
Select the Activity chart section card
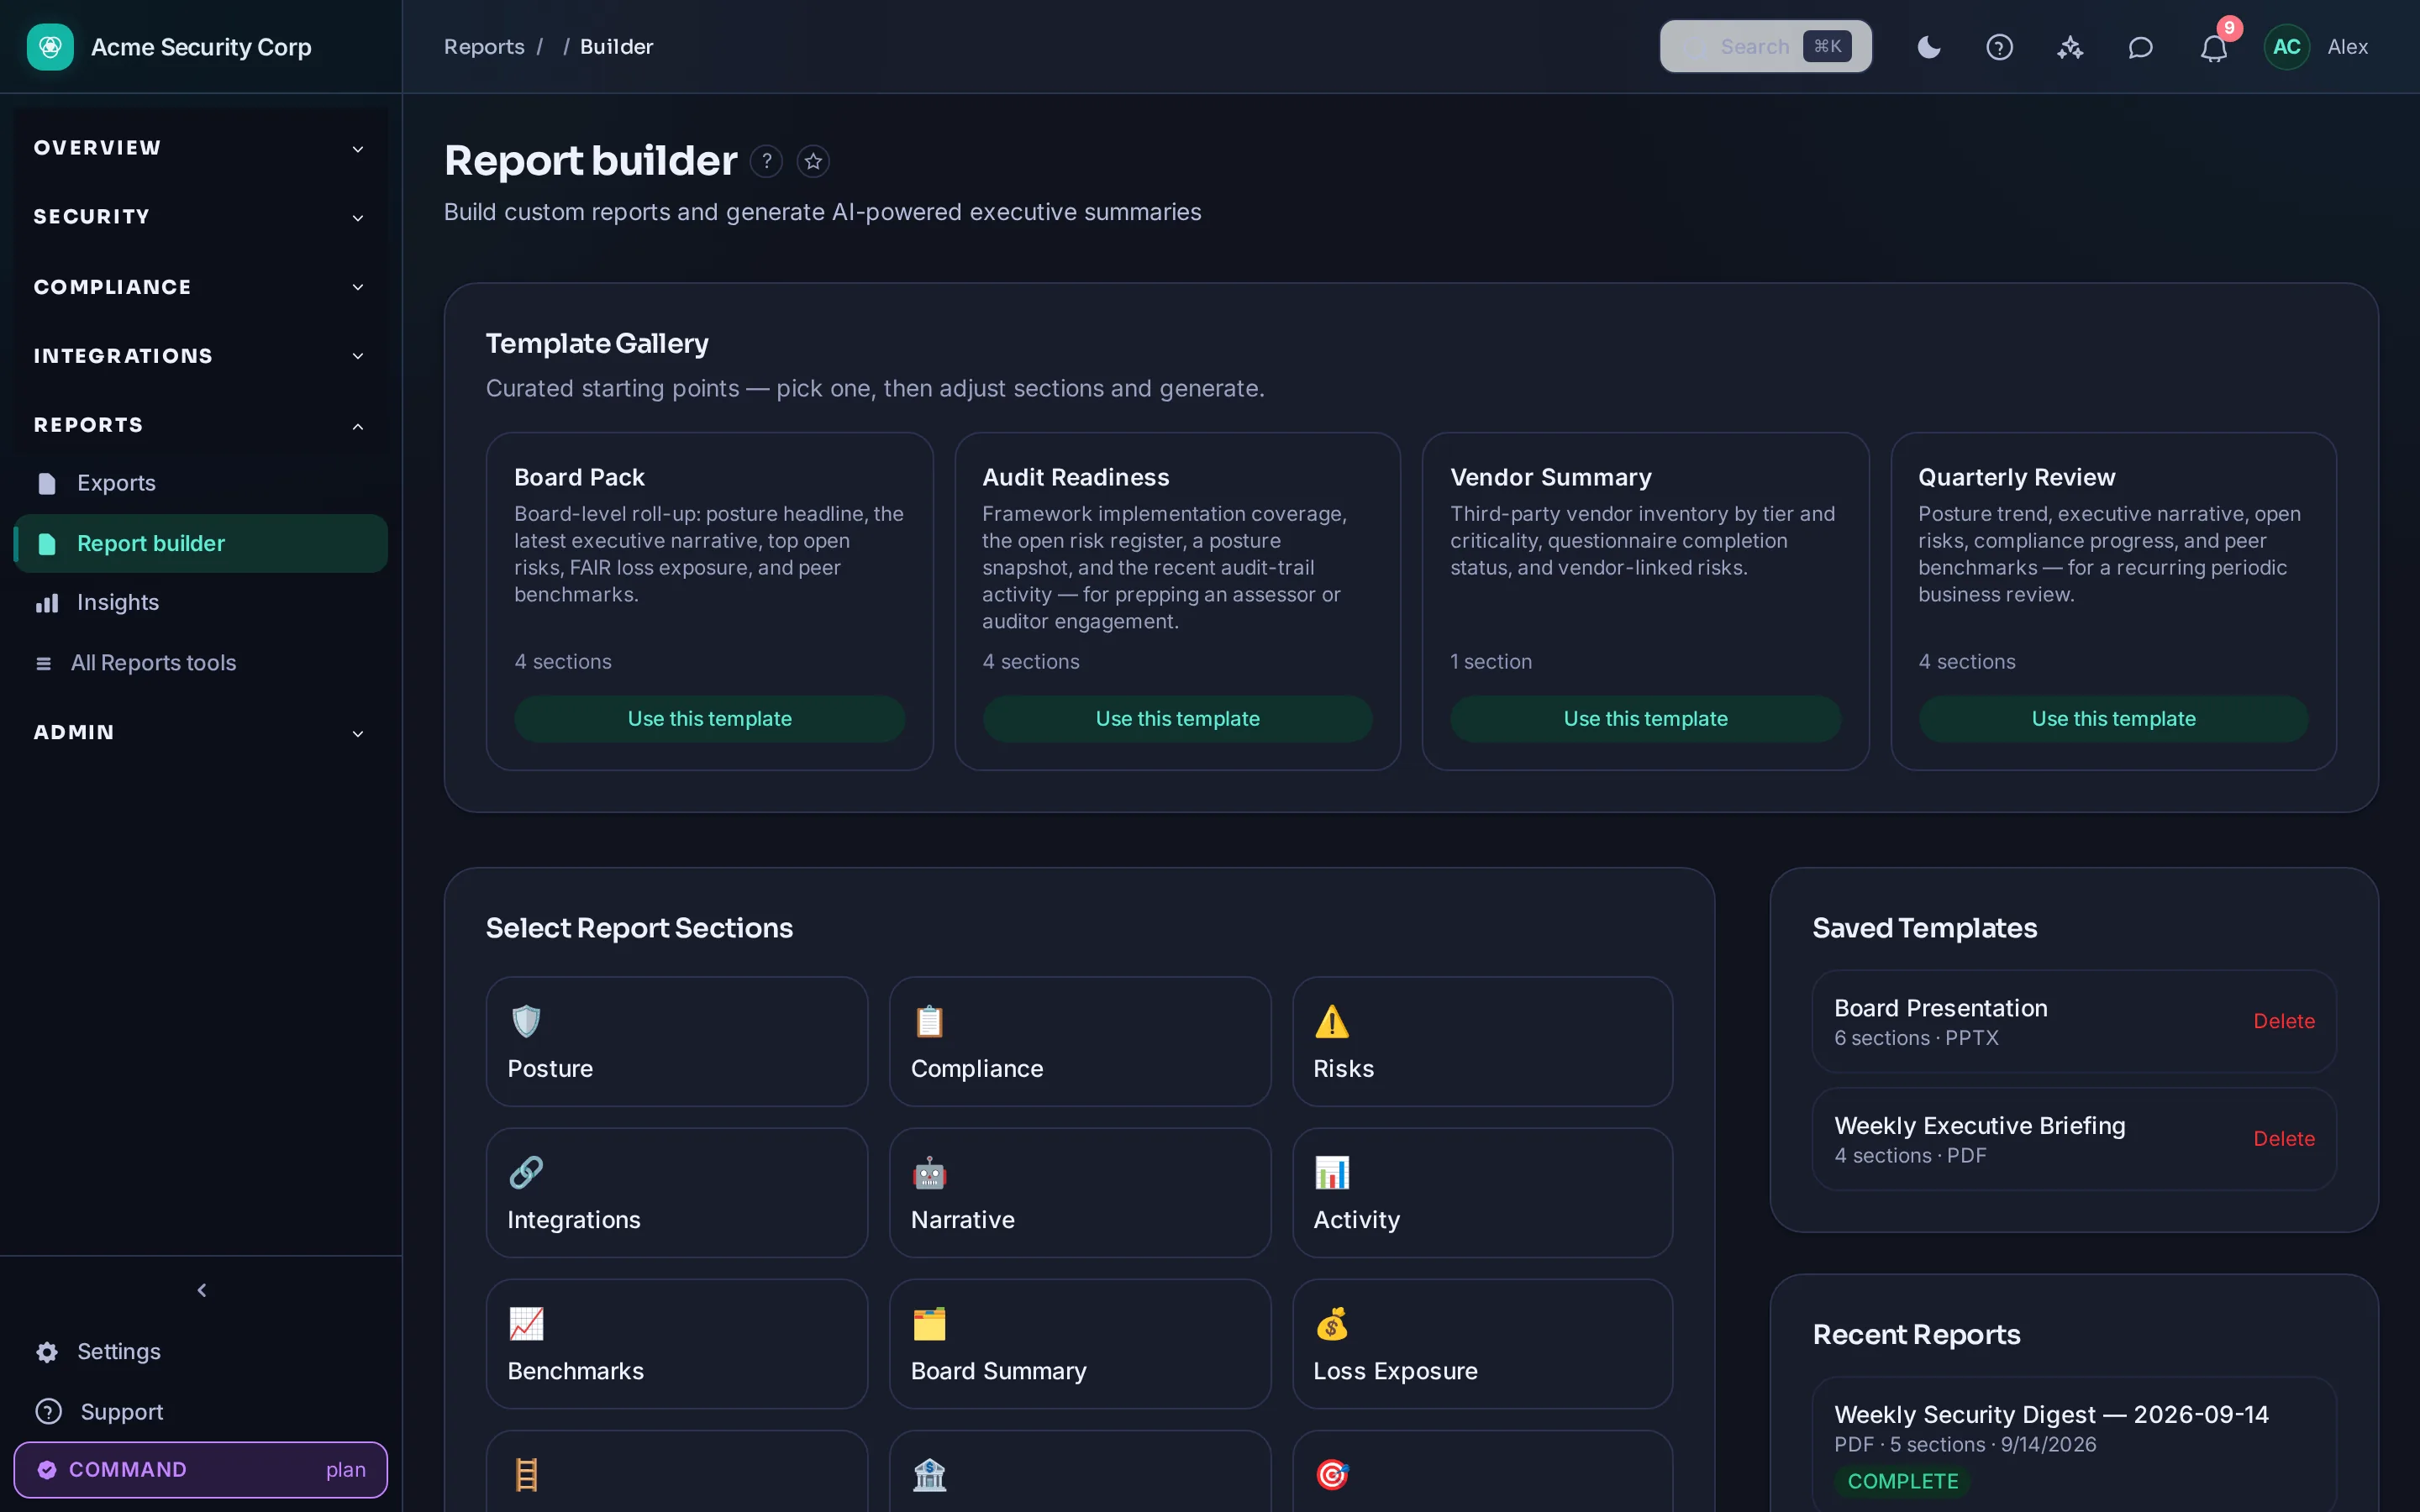(1482, 1192)
